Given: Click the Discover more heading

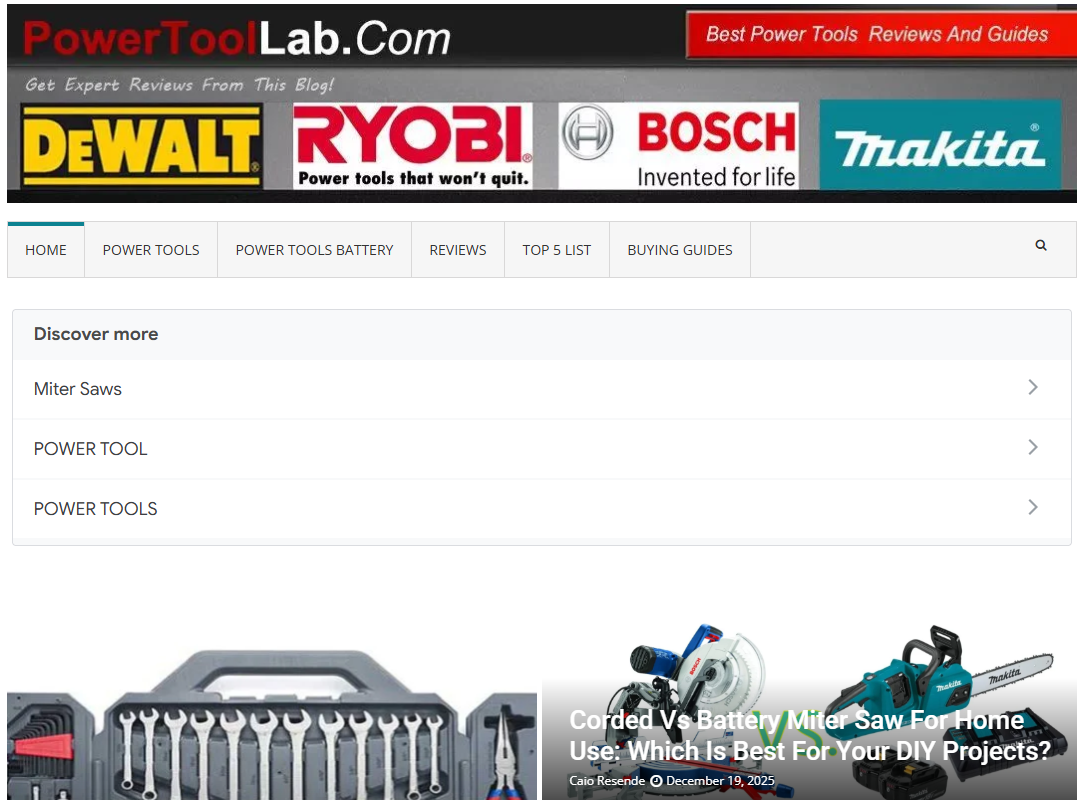Looking at the screenshot, I should coord(96,334).
